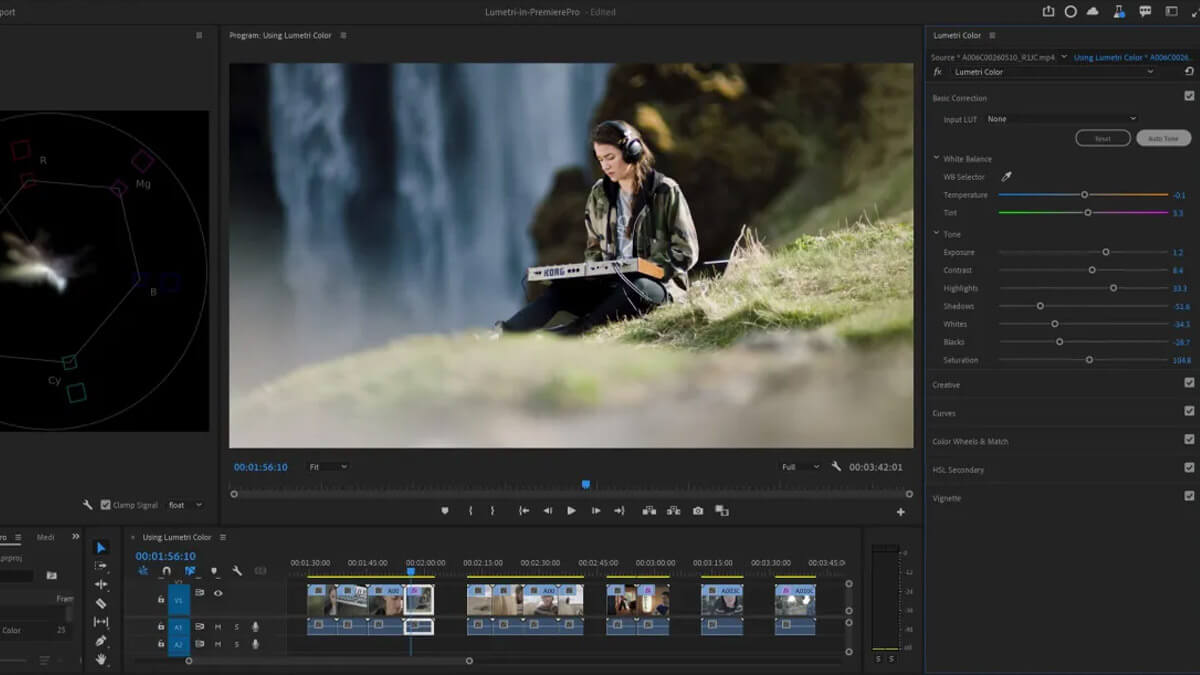This screenshot has width=1200, height=675.
Task: Disable the Vignette section checkbox
Action: tap(1189, 496)
